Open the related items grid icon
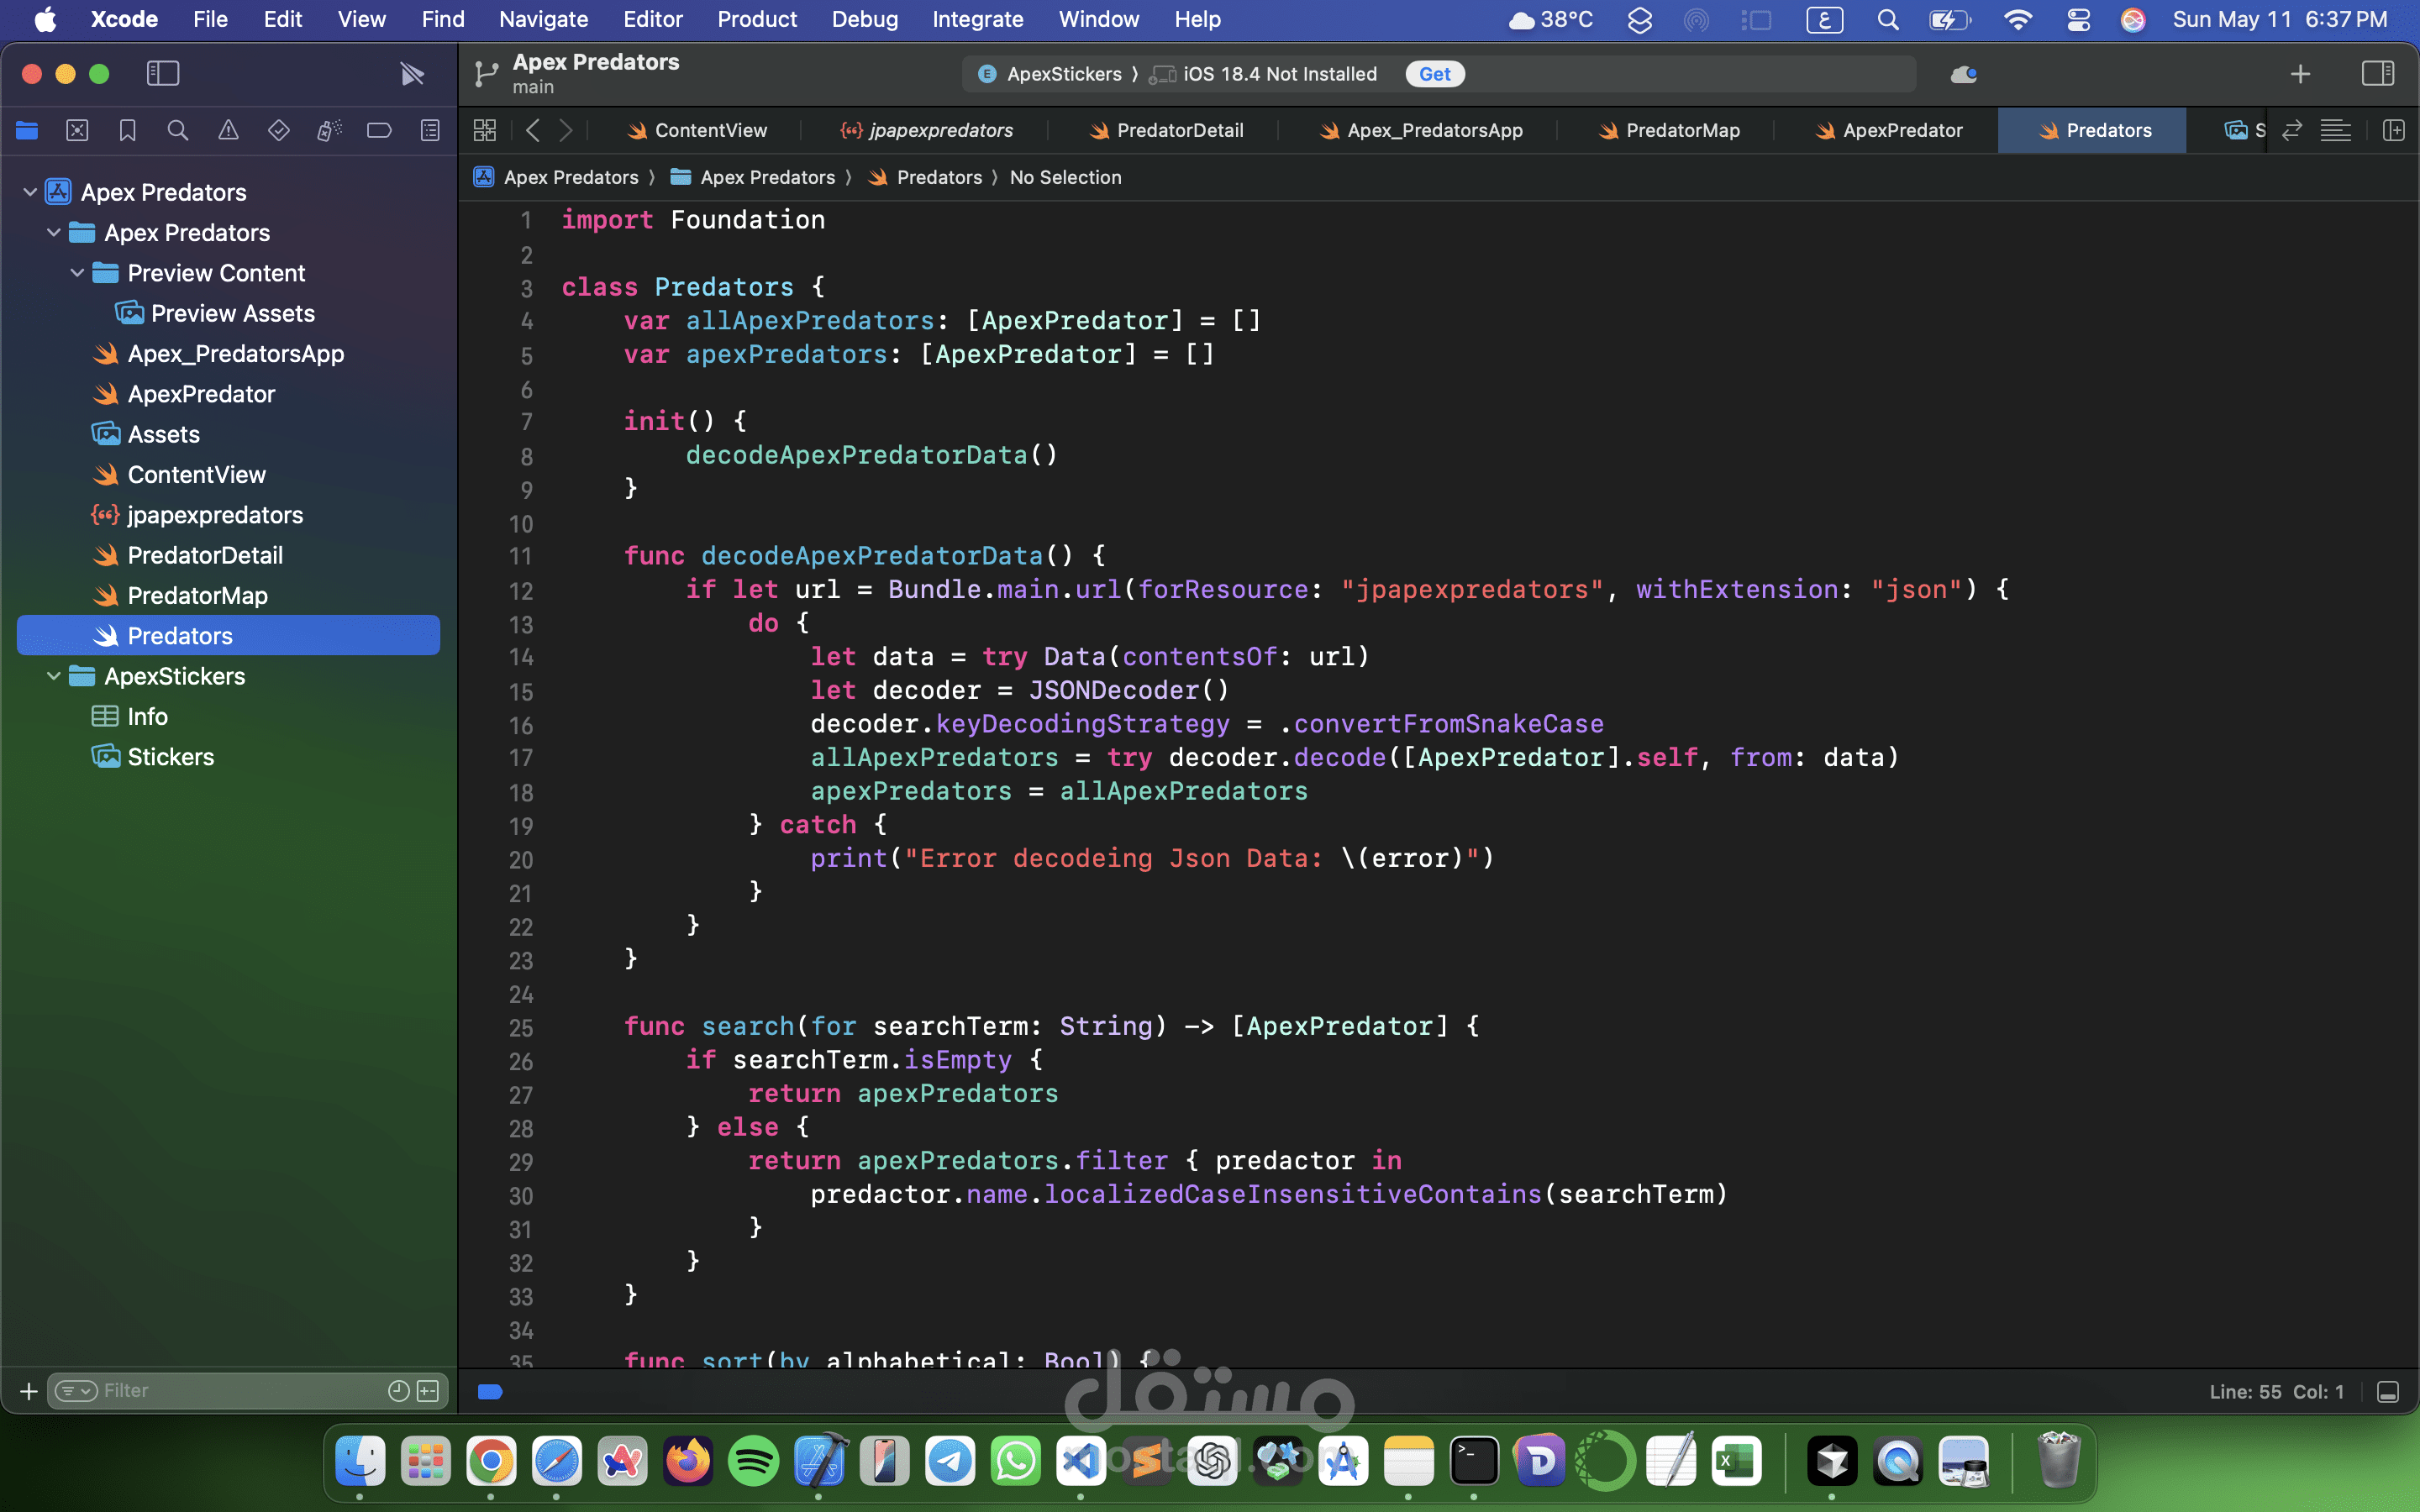Screen dimensions: 2420x1512 coord(485,130)
